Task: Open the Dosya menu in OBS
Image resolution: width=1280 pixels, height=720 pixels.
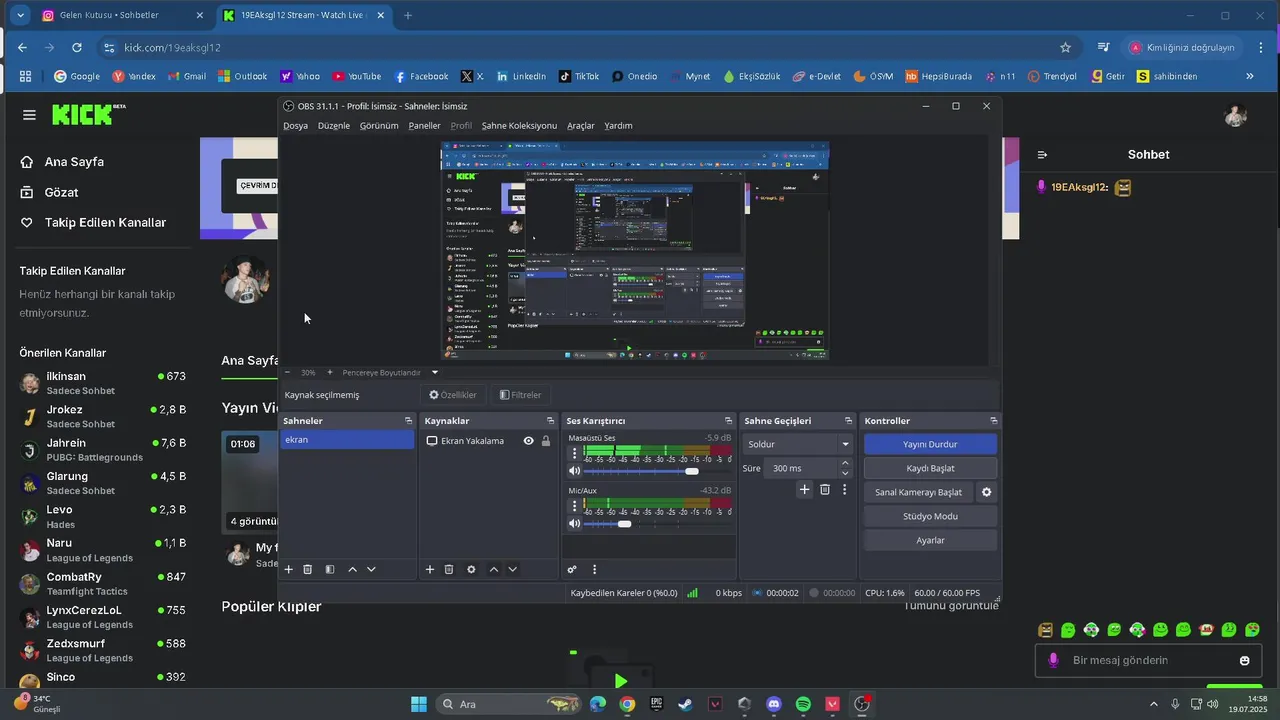Action: point(295,126)
